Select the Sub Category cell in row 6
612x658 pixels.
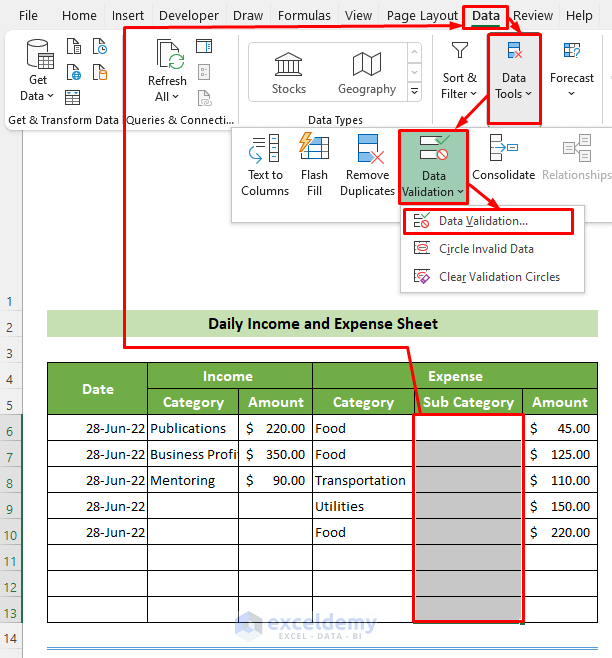(468, 428)
